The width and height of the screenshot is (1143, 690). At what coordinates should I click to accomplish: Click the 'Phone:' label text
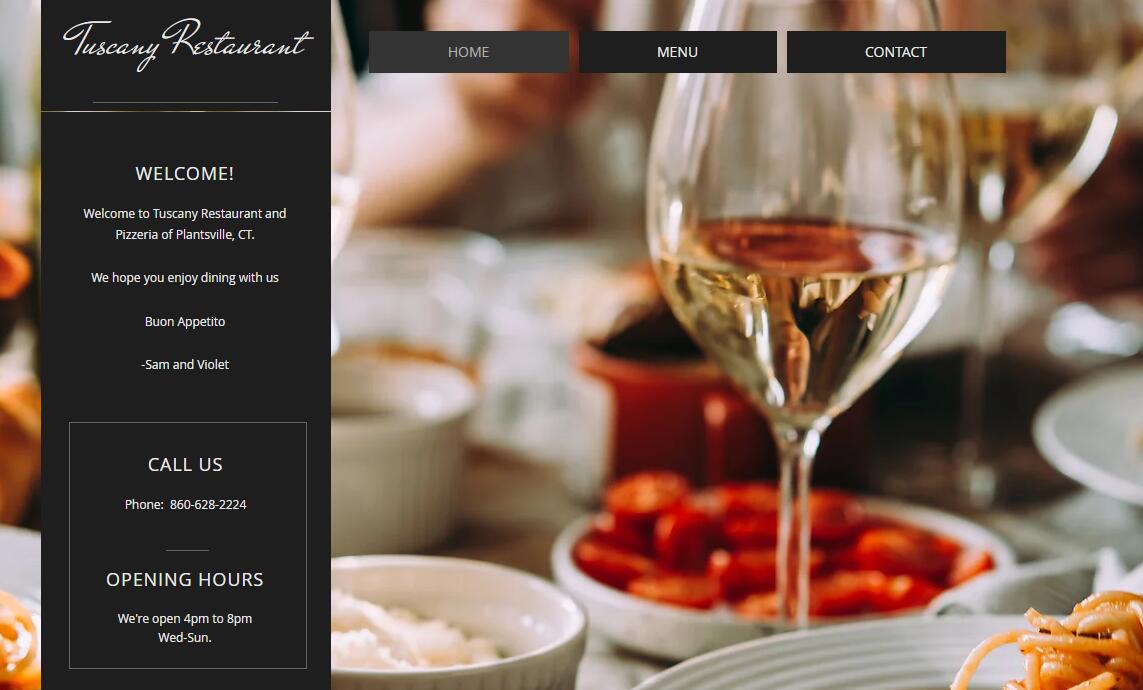pyautogui.click(x=144, y=504)
